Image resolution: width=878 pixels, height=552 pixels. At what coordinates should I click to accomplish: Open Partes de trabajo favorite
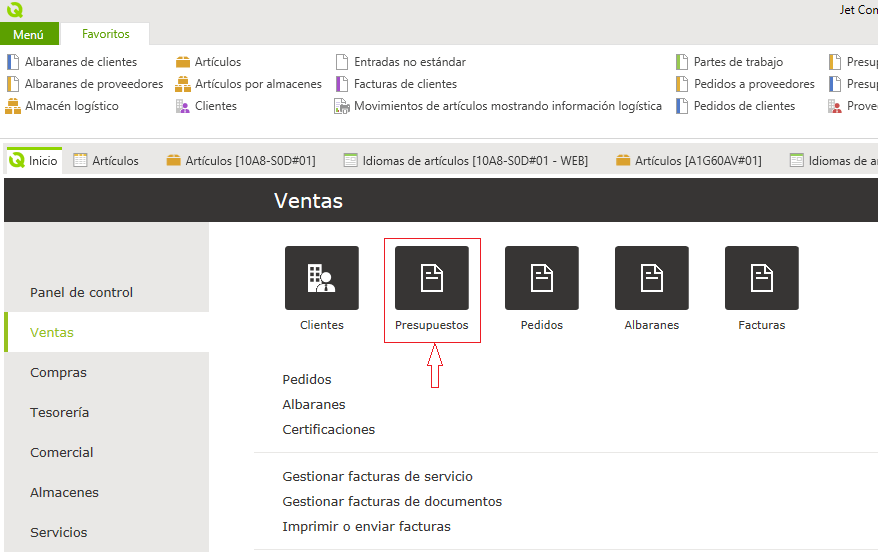(729, 62)
